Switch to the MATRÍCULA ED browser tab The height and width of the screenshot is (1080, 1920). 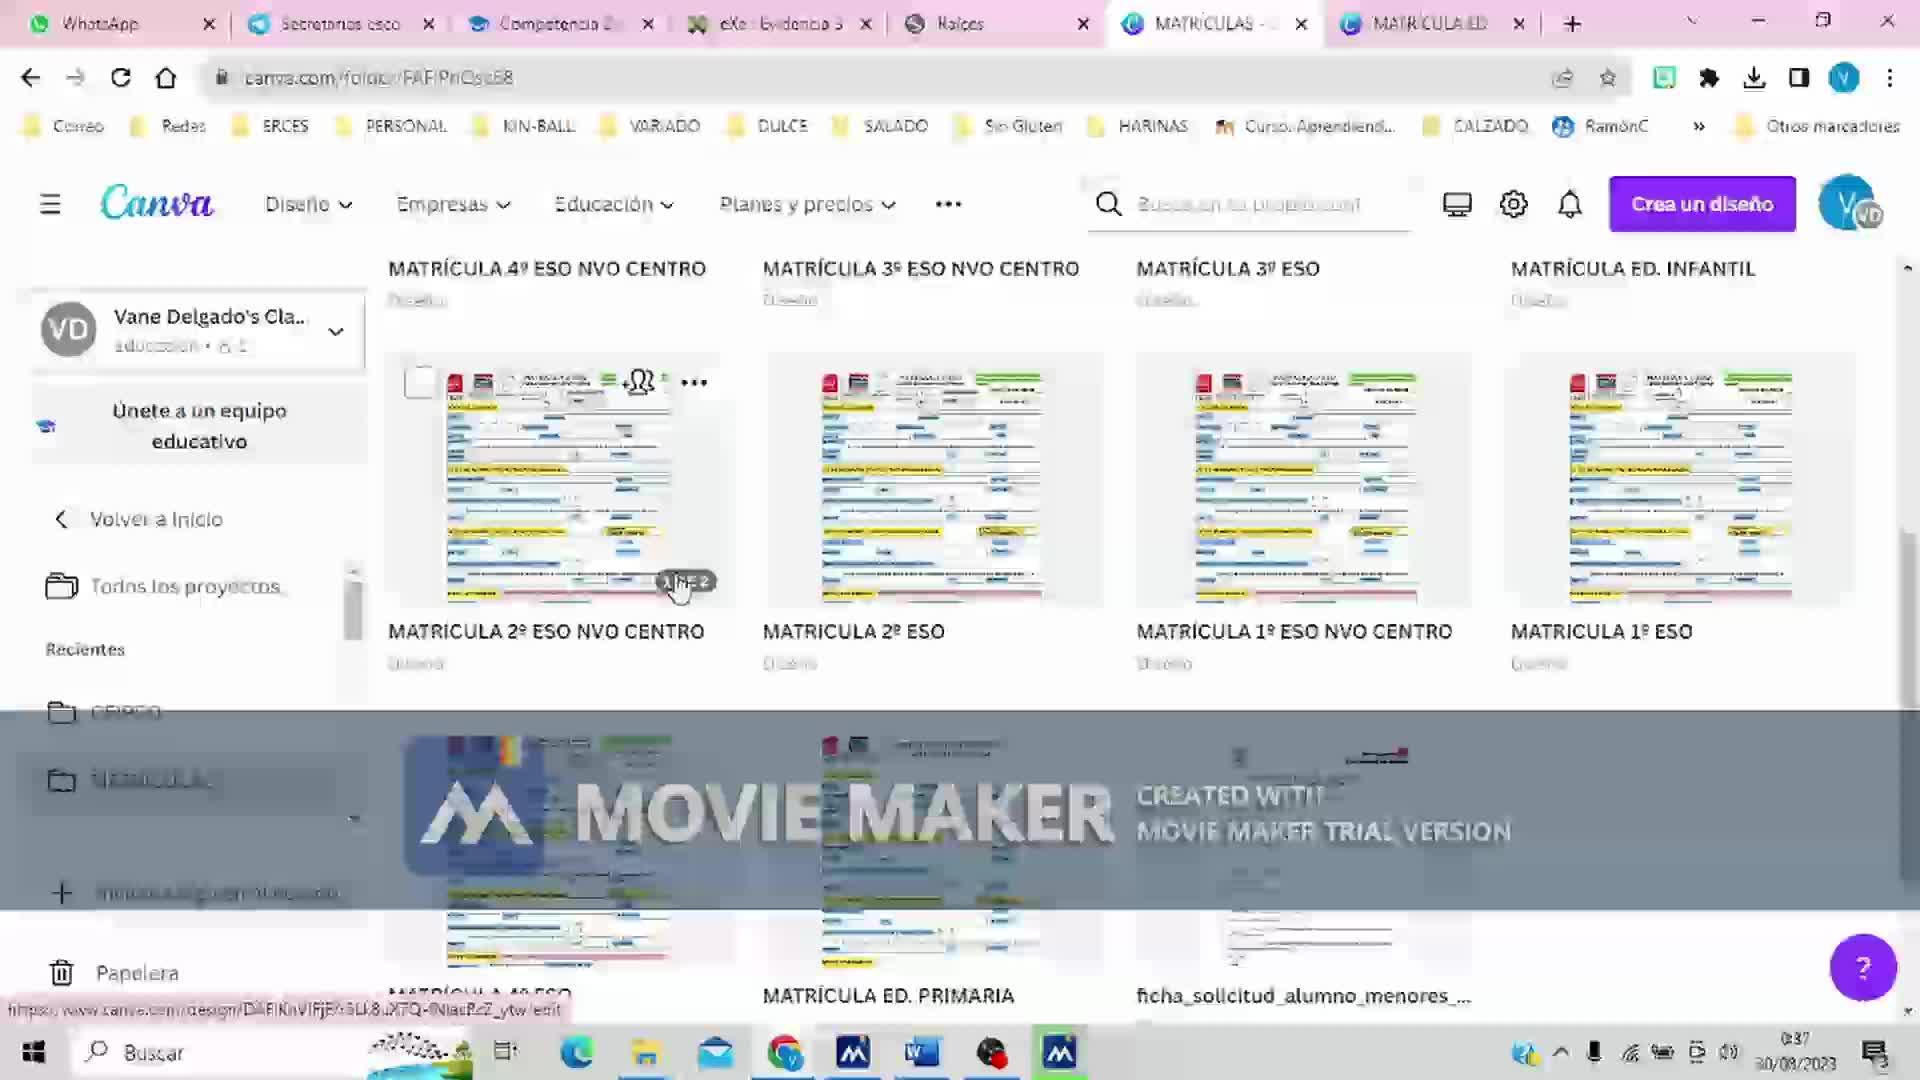point(1428,23)
